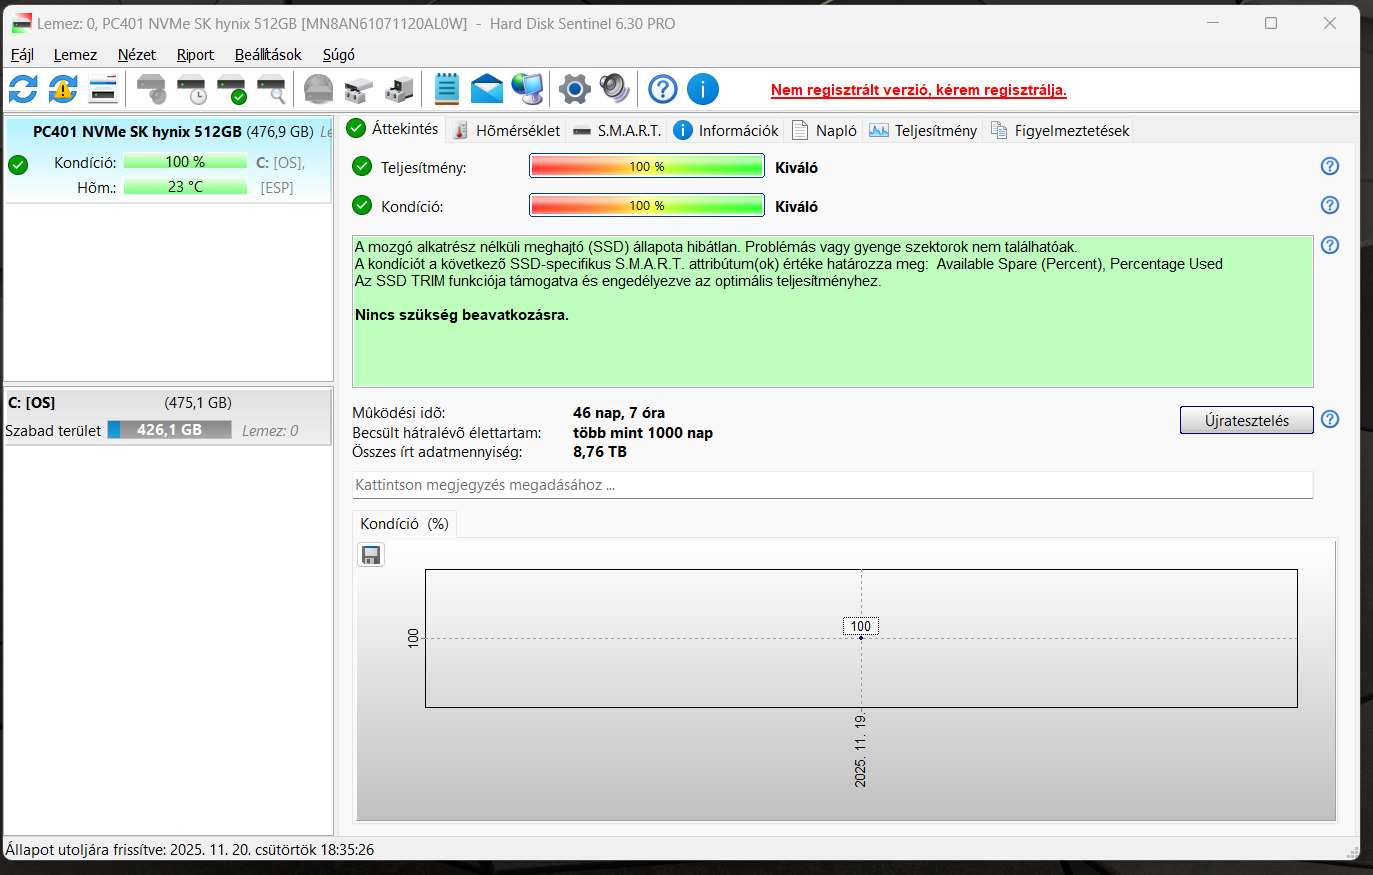Click the disk with green checkmark icon
Screen dimensions: 1373x875
point(231,89)
